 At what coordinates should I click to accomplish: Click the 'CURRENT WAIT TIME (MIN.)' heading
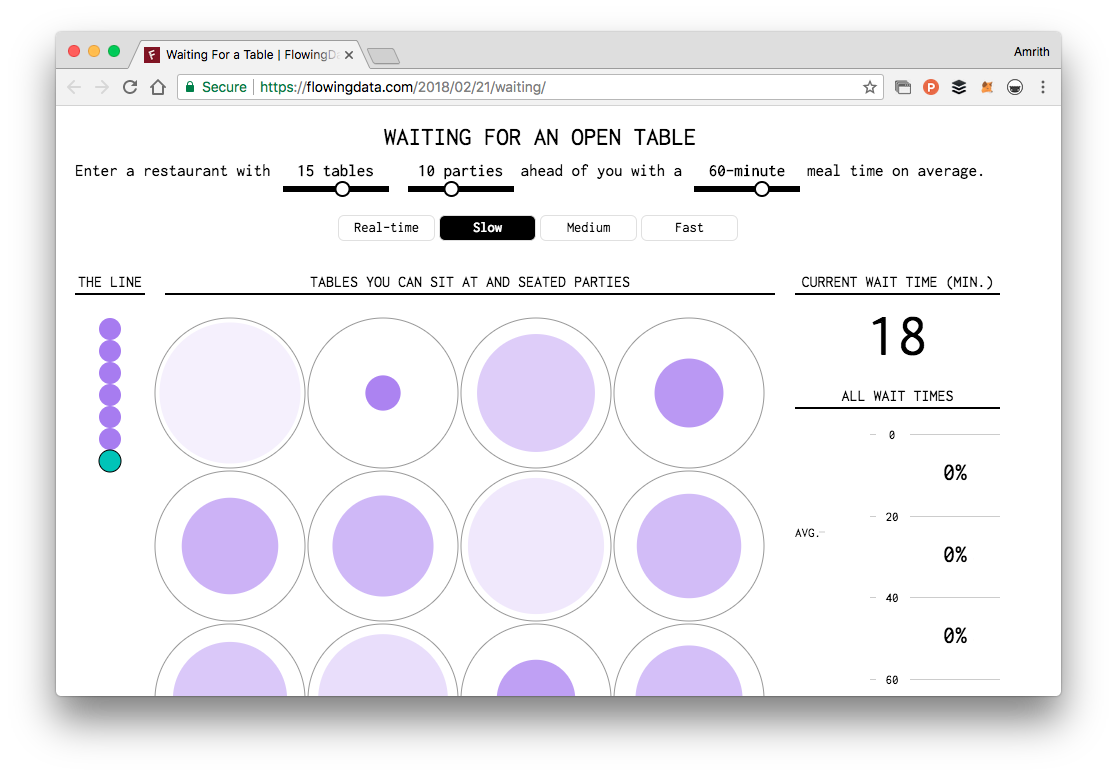click(897, 282)
